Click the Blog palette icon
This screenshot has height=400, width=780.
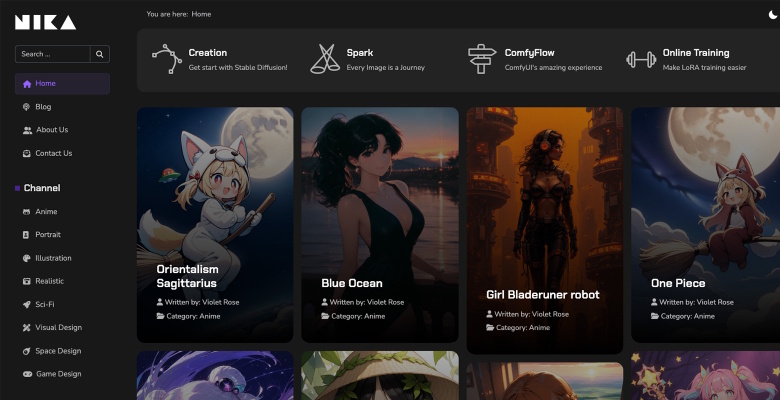(26, 107)
